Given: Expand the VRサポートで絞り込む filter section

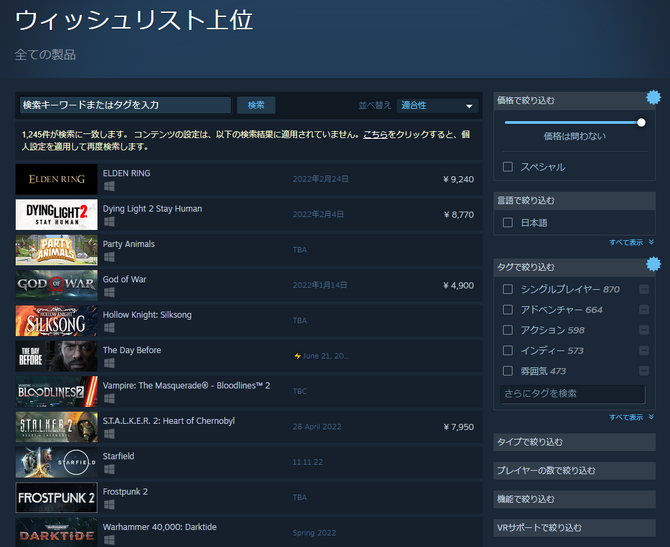Looking at the screenshot, I should (x=574, y=527).
